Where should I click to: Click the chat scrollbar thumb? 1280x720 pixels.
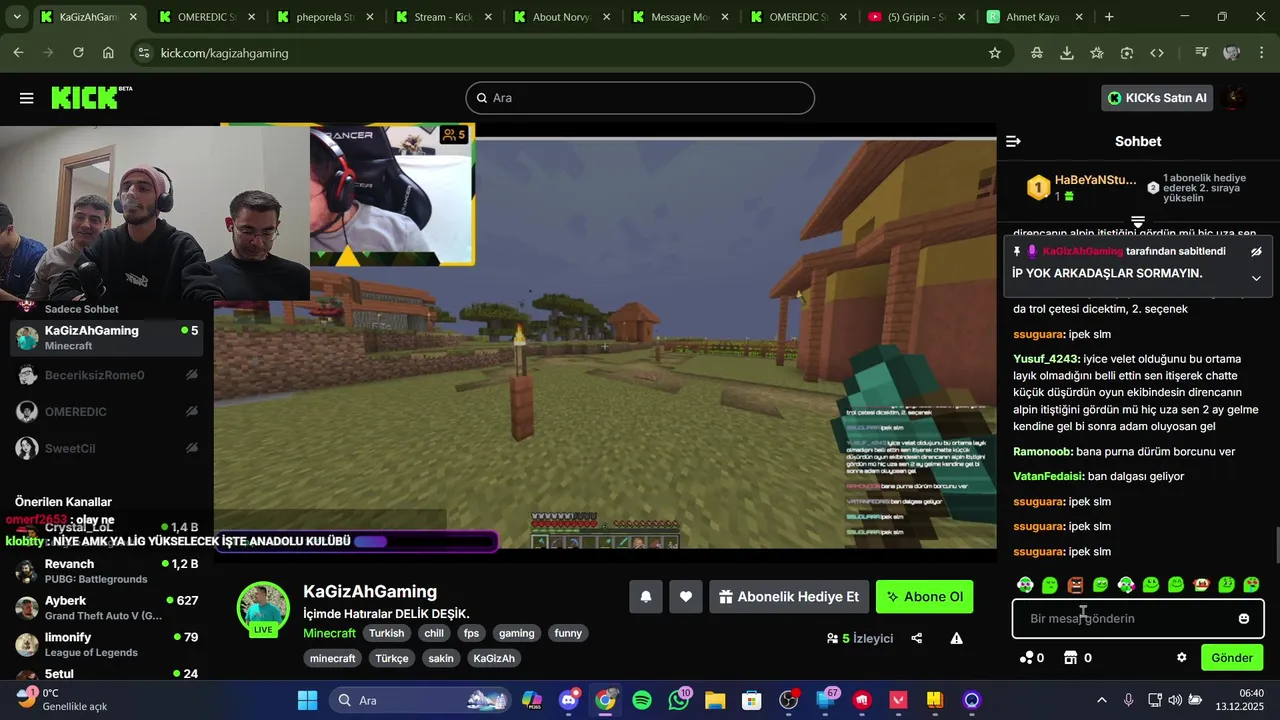(1276, 545)
